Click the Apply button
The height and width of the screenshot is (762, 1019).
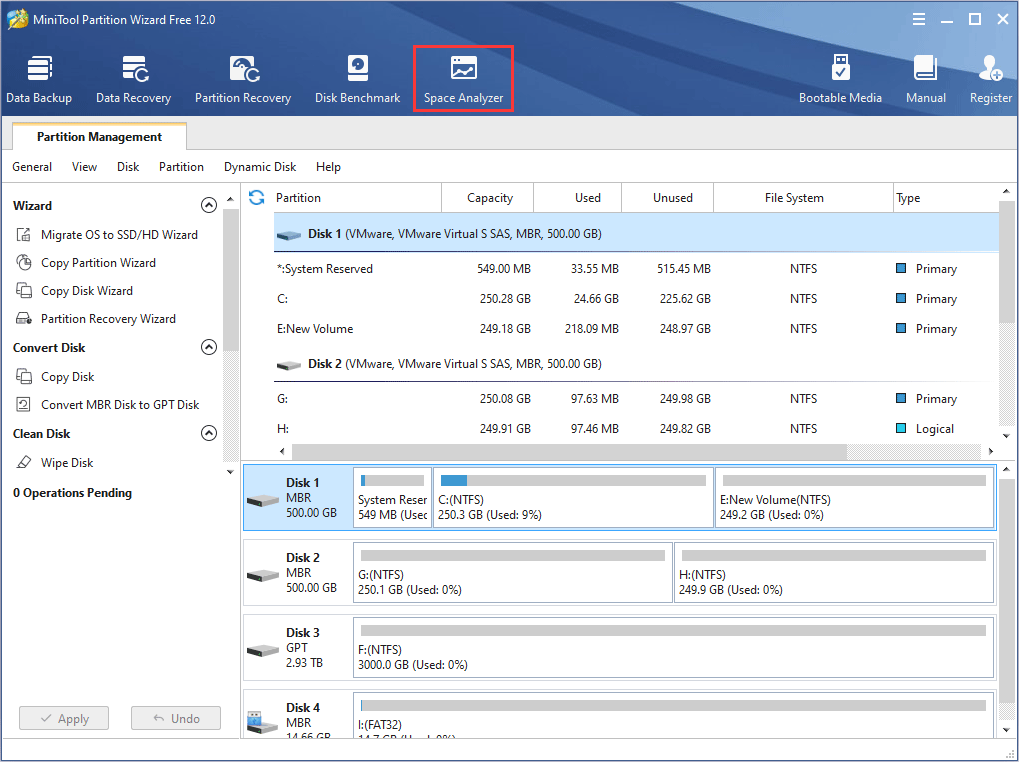(64, 718)
